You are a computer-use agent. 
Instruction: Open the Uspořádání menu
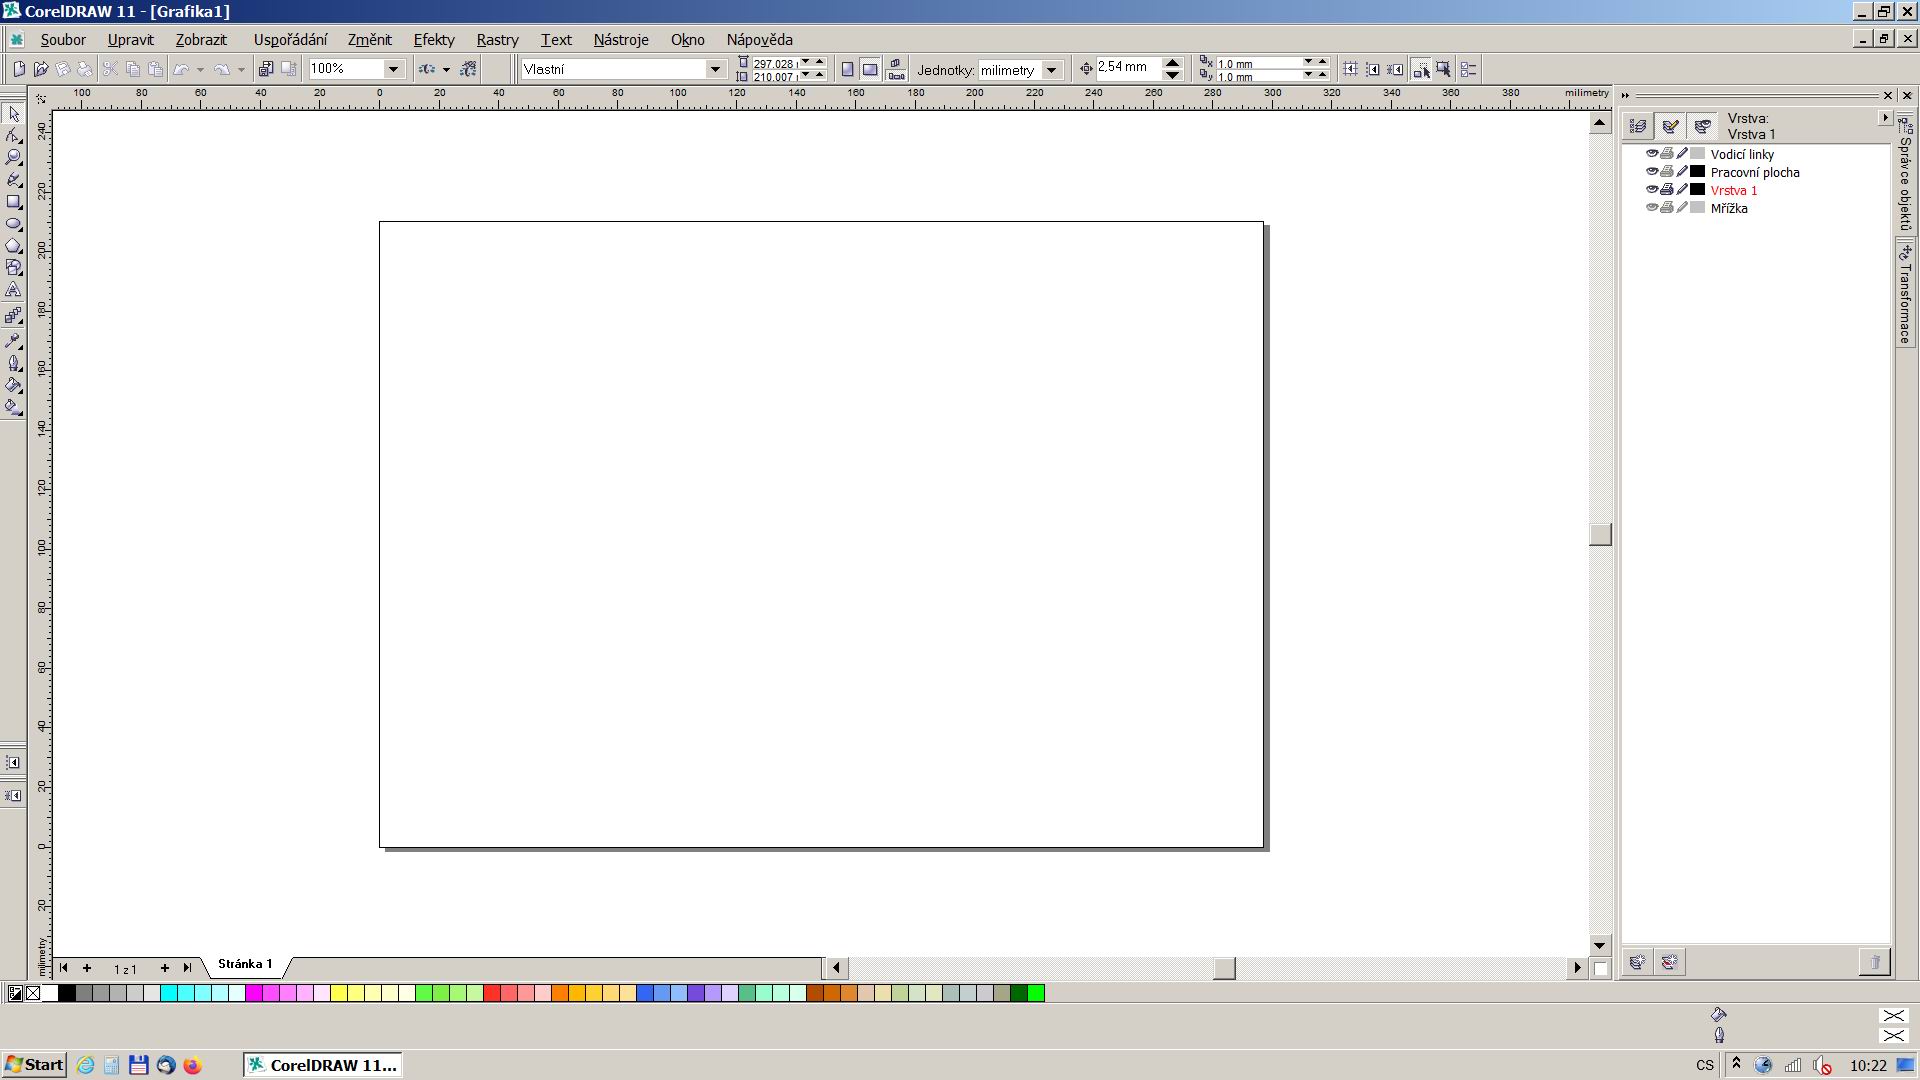pyautogui.click(x=290, y=40)
